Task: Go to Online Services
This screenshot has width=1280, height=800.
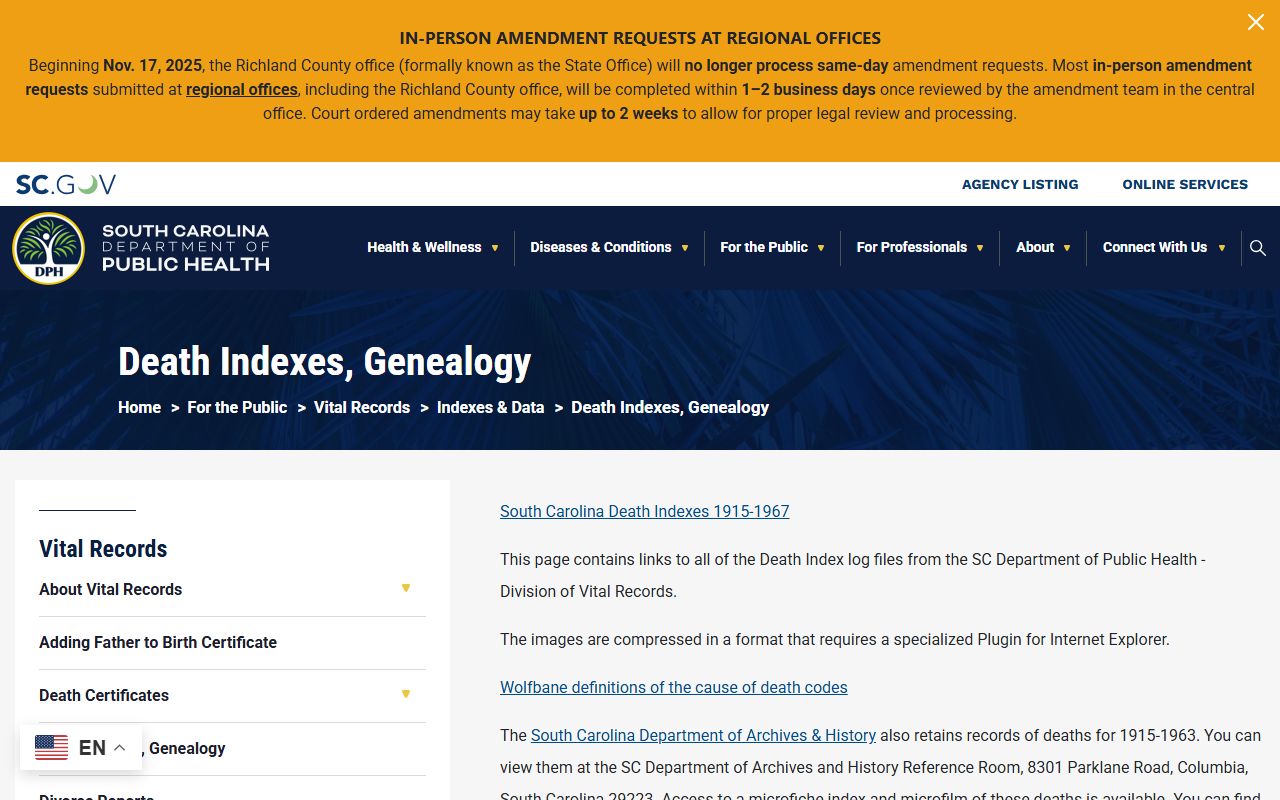Action: pyautogui.click(x=1185, y=184)
